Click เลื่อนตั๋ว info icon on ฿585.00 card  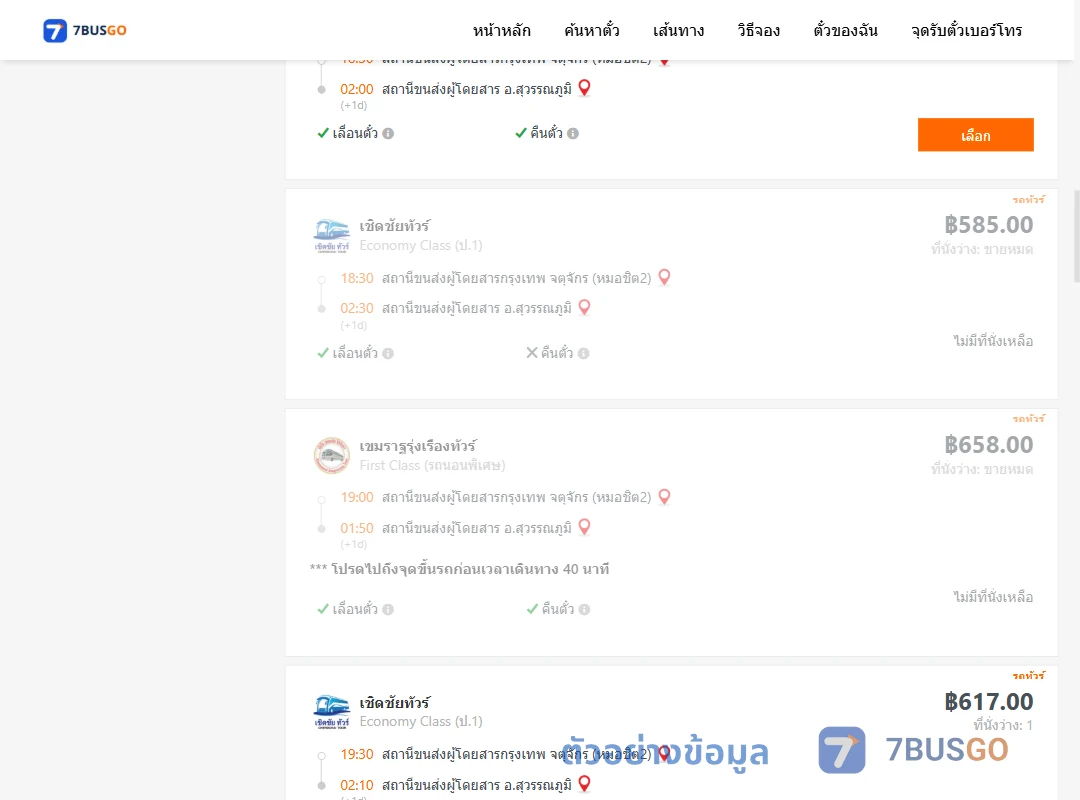pos(388,353)
